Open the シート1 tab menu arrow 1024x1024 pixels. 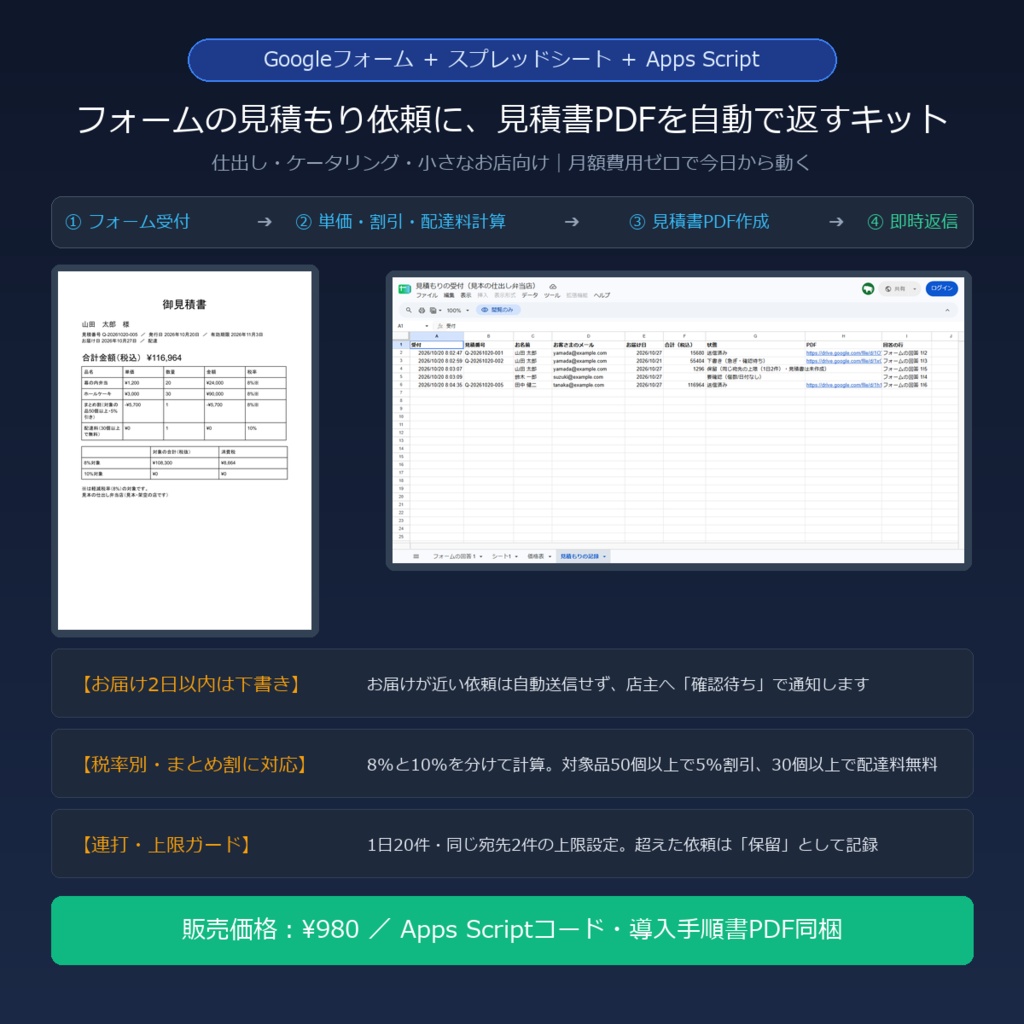pos(517,556)
